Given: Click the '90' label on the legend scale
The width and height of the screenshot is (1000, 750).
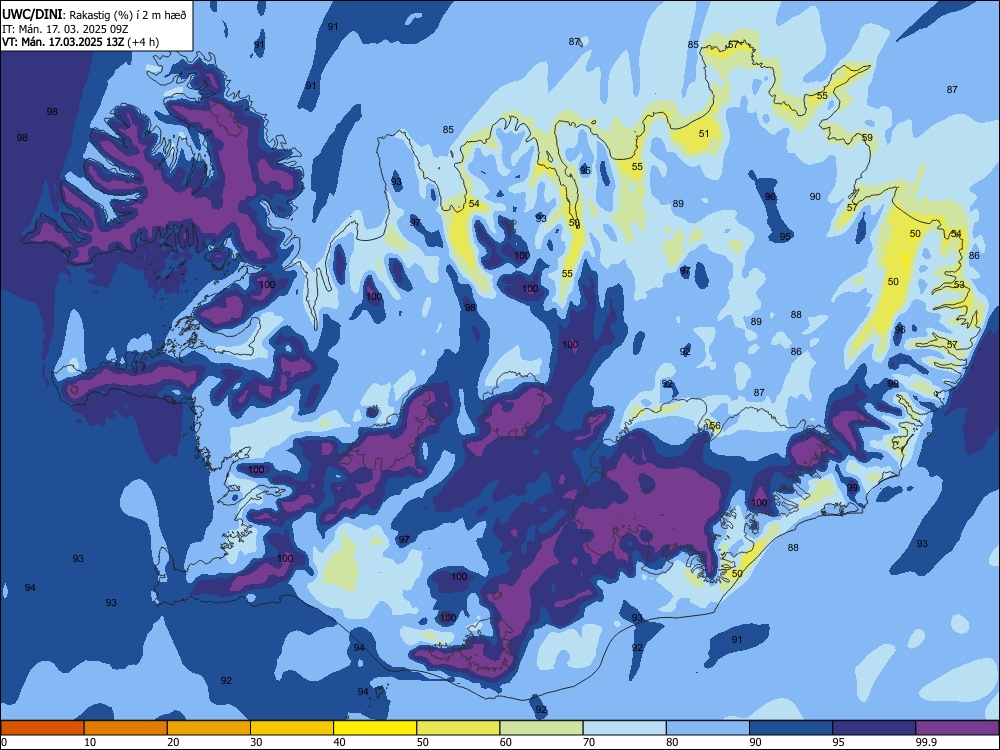Looking at the screenshot, I should pos(755,742).
